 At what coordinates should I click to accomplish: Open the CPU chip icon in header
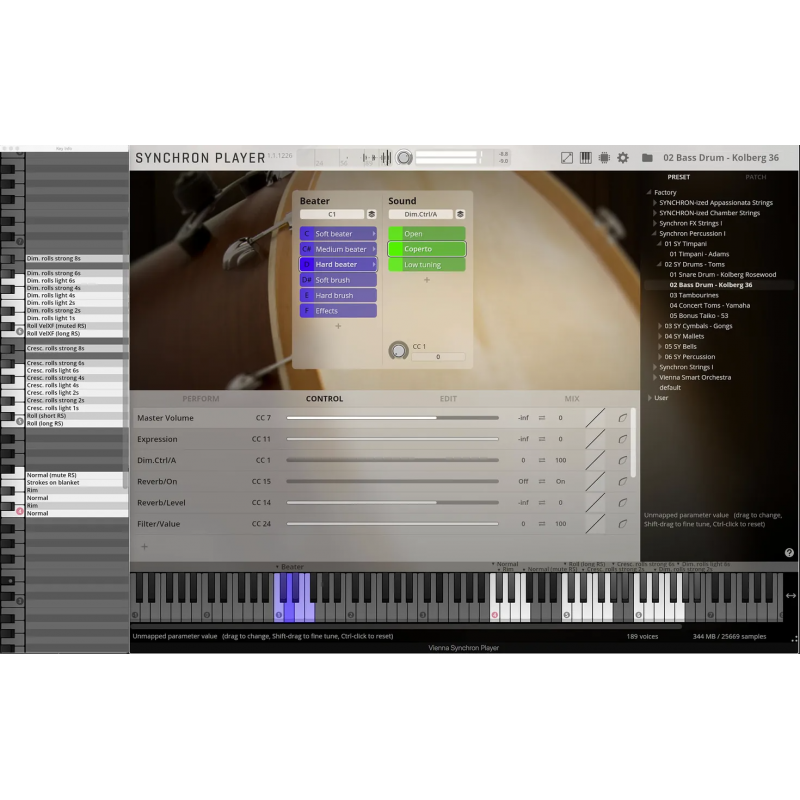tap(604, 158)
